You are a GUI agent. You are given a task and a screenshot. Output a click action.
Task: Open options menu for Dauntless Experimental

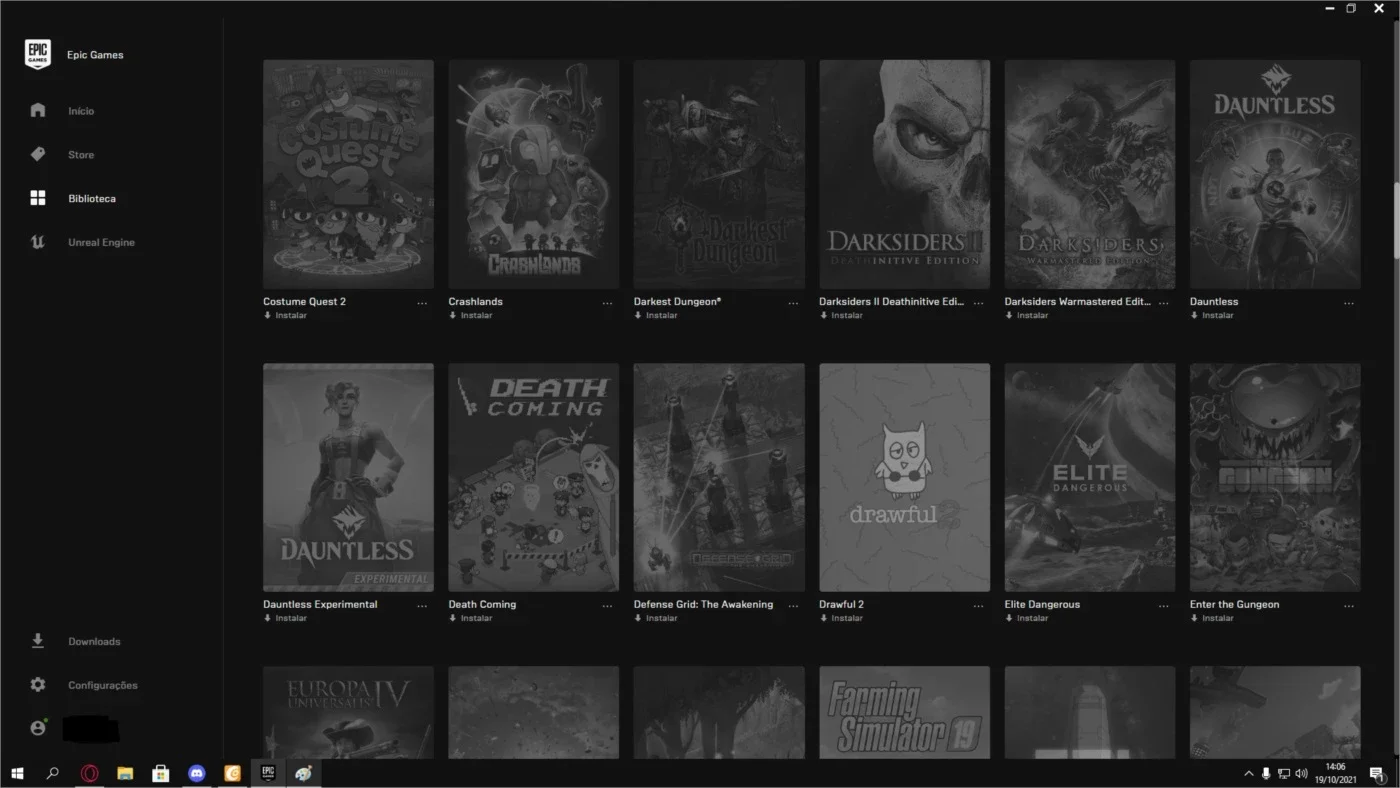point(422,605)
